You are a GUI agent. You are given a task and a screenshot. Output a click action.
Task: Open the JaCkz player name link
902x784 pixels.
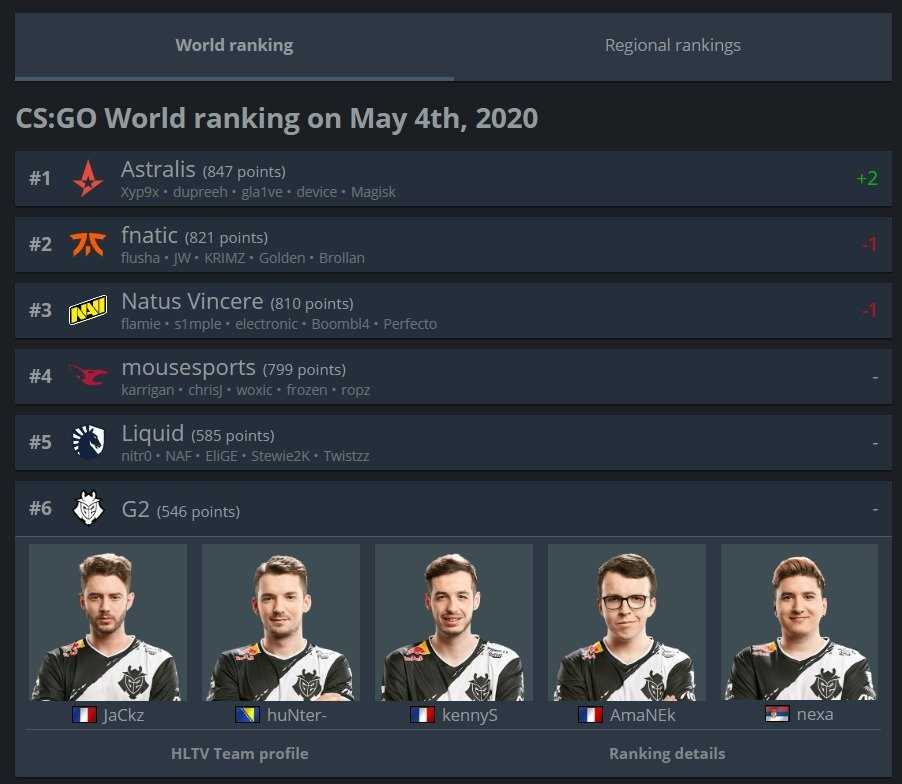click(x=123, y=716)
